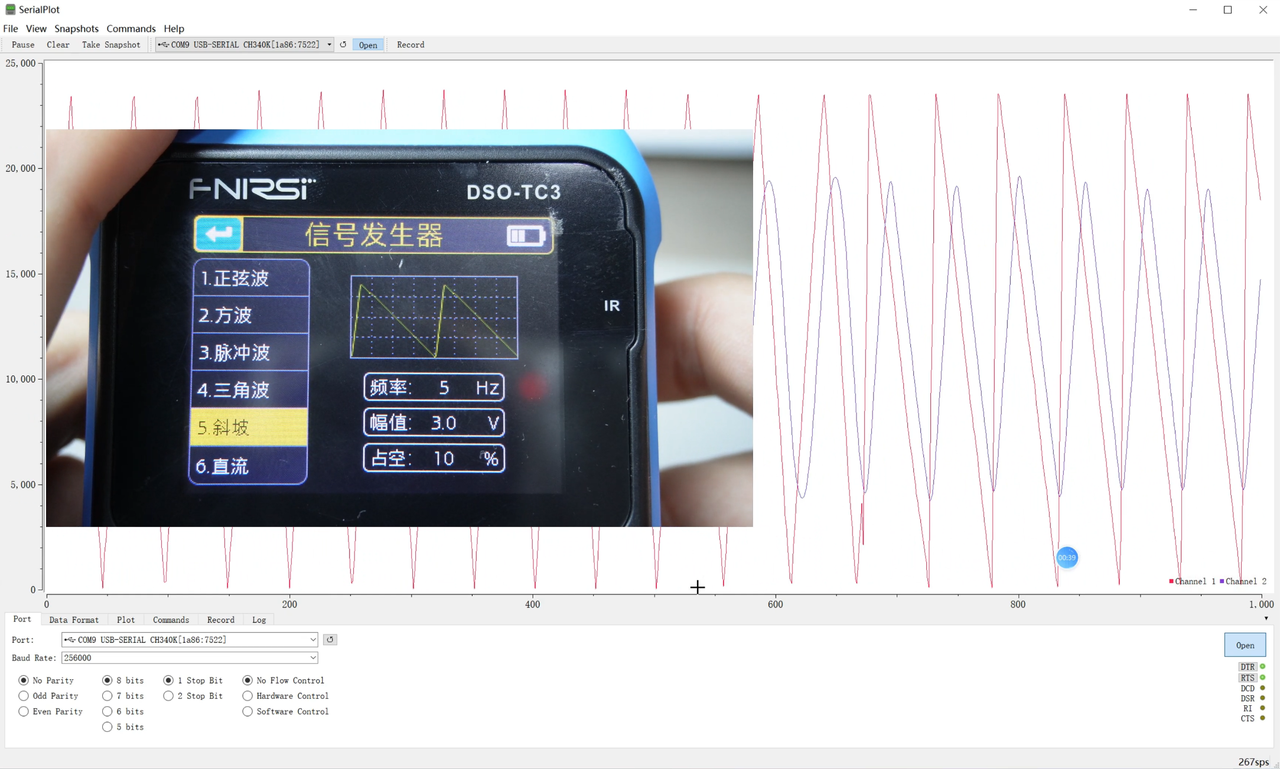1280x769 pixels.
Task: Enable Software Control flow option
Action: pos(286,712)
